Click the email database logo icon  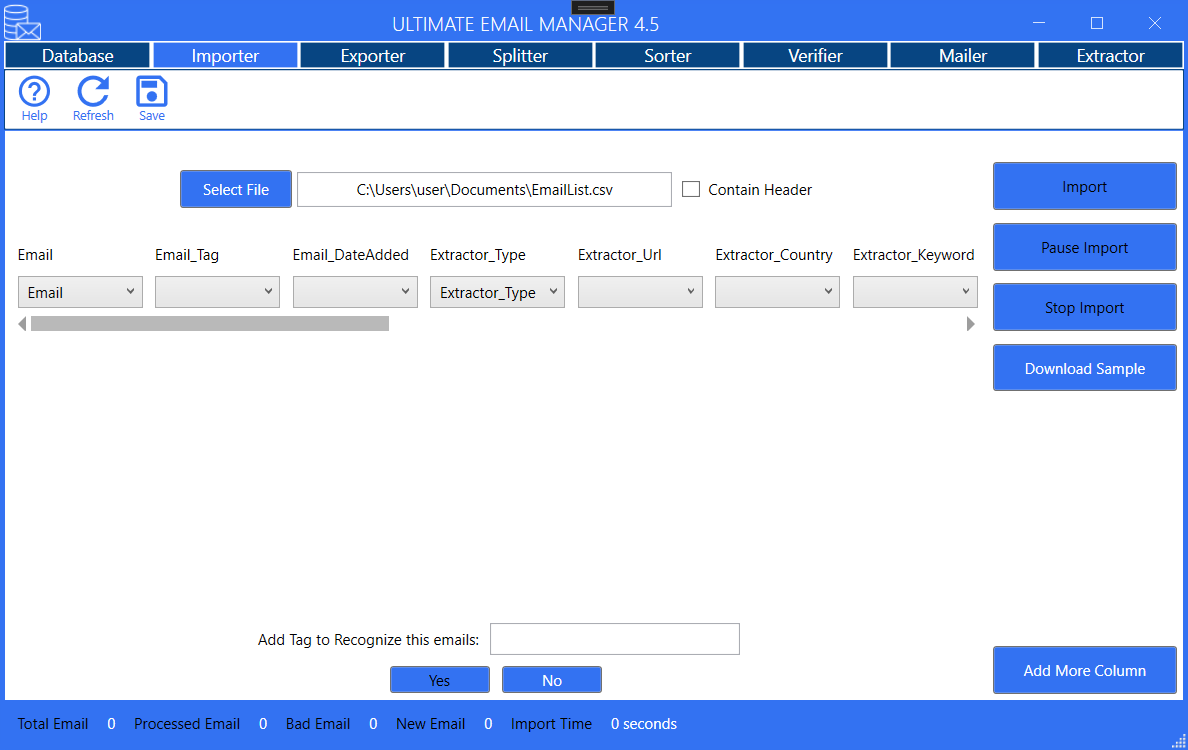22,22
